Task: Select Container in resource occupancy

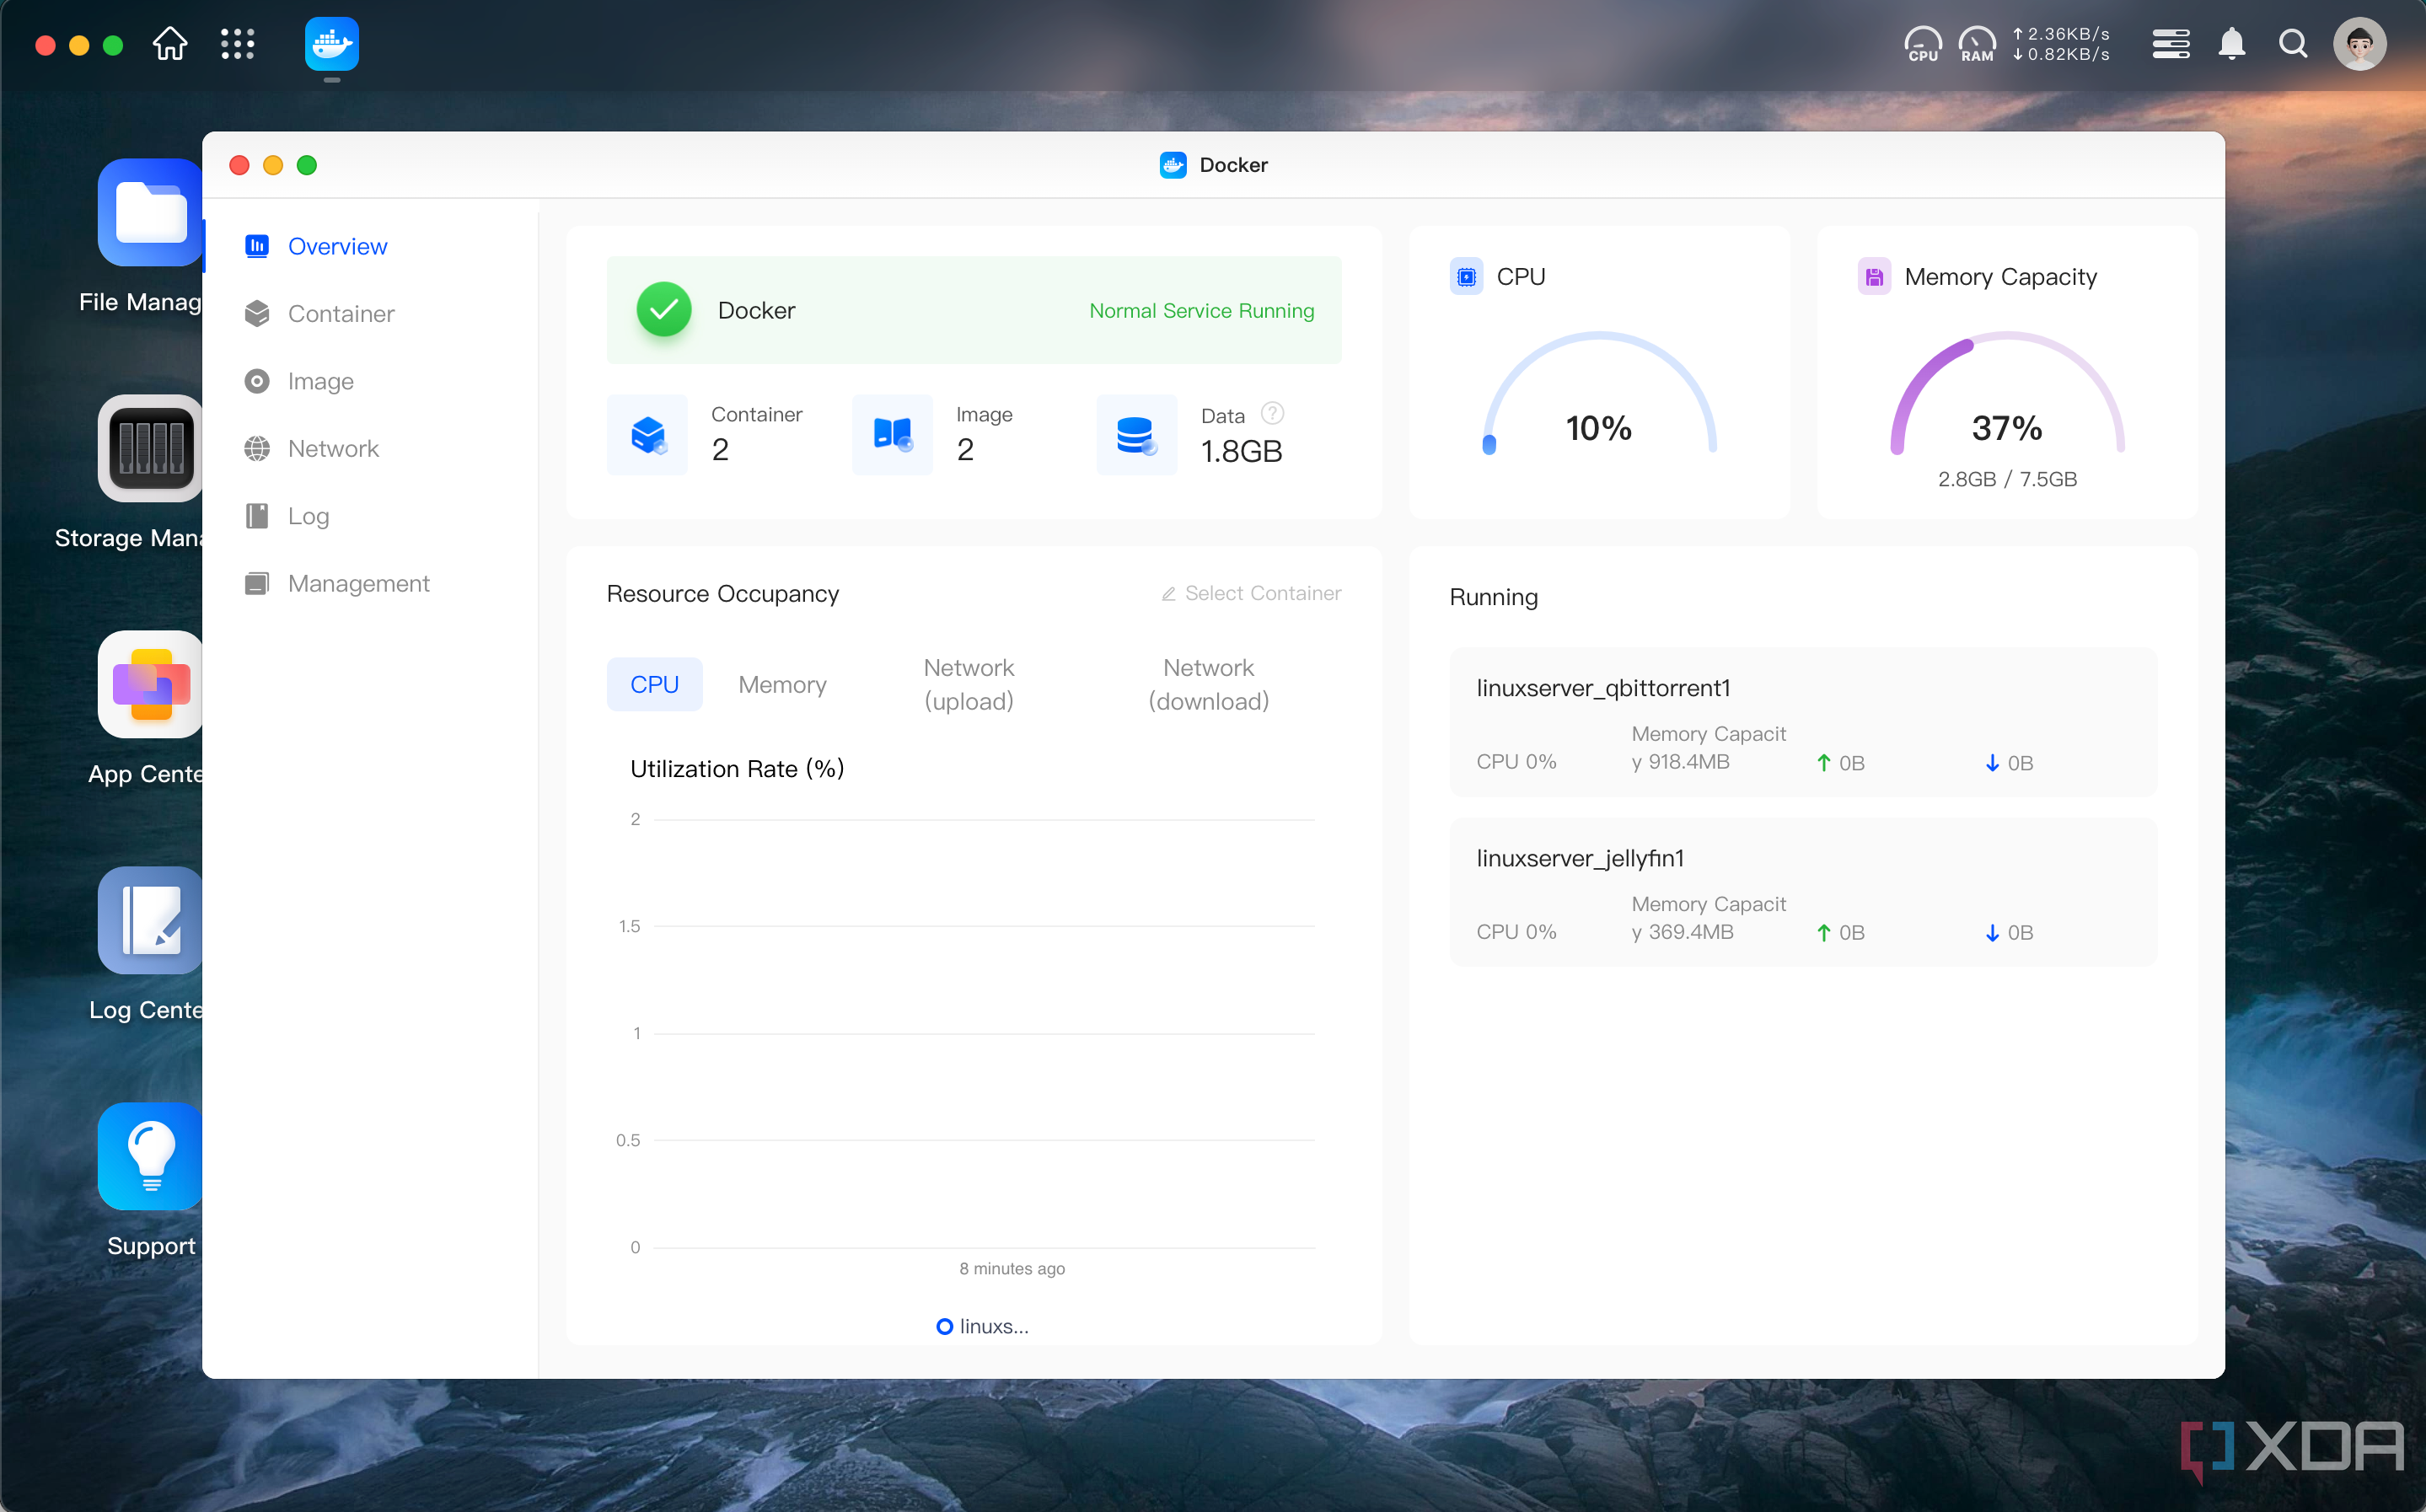Action: tap(1250, 592)
